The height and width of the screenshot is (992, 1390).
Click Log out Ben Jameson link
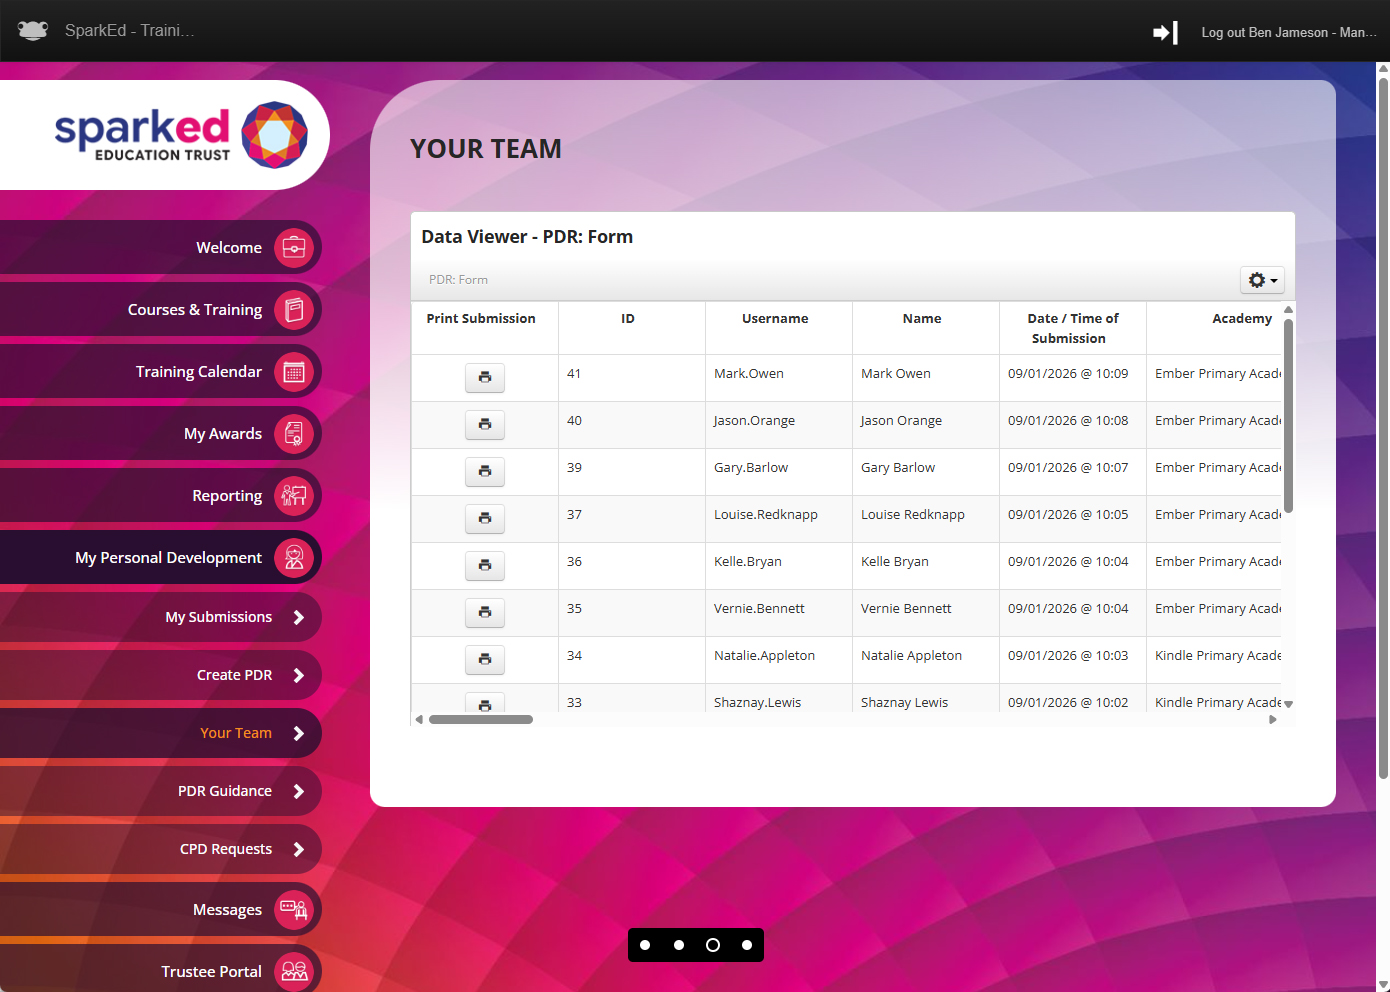(1288, 33)
